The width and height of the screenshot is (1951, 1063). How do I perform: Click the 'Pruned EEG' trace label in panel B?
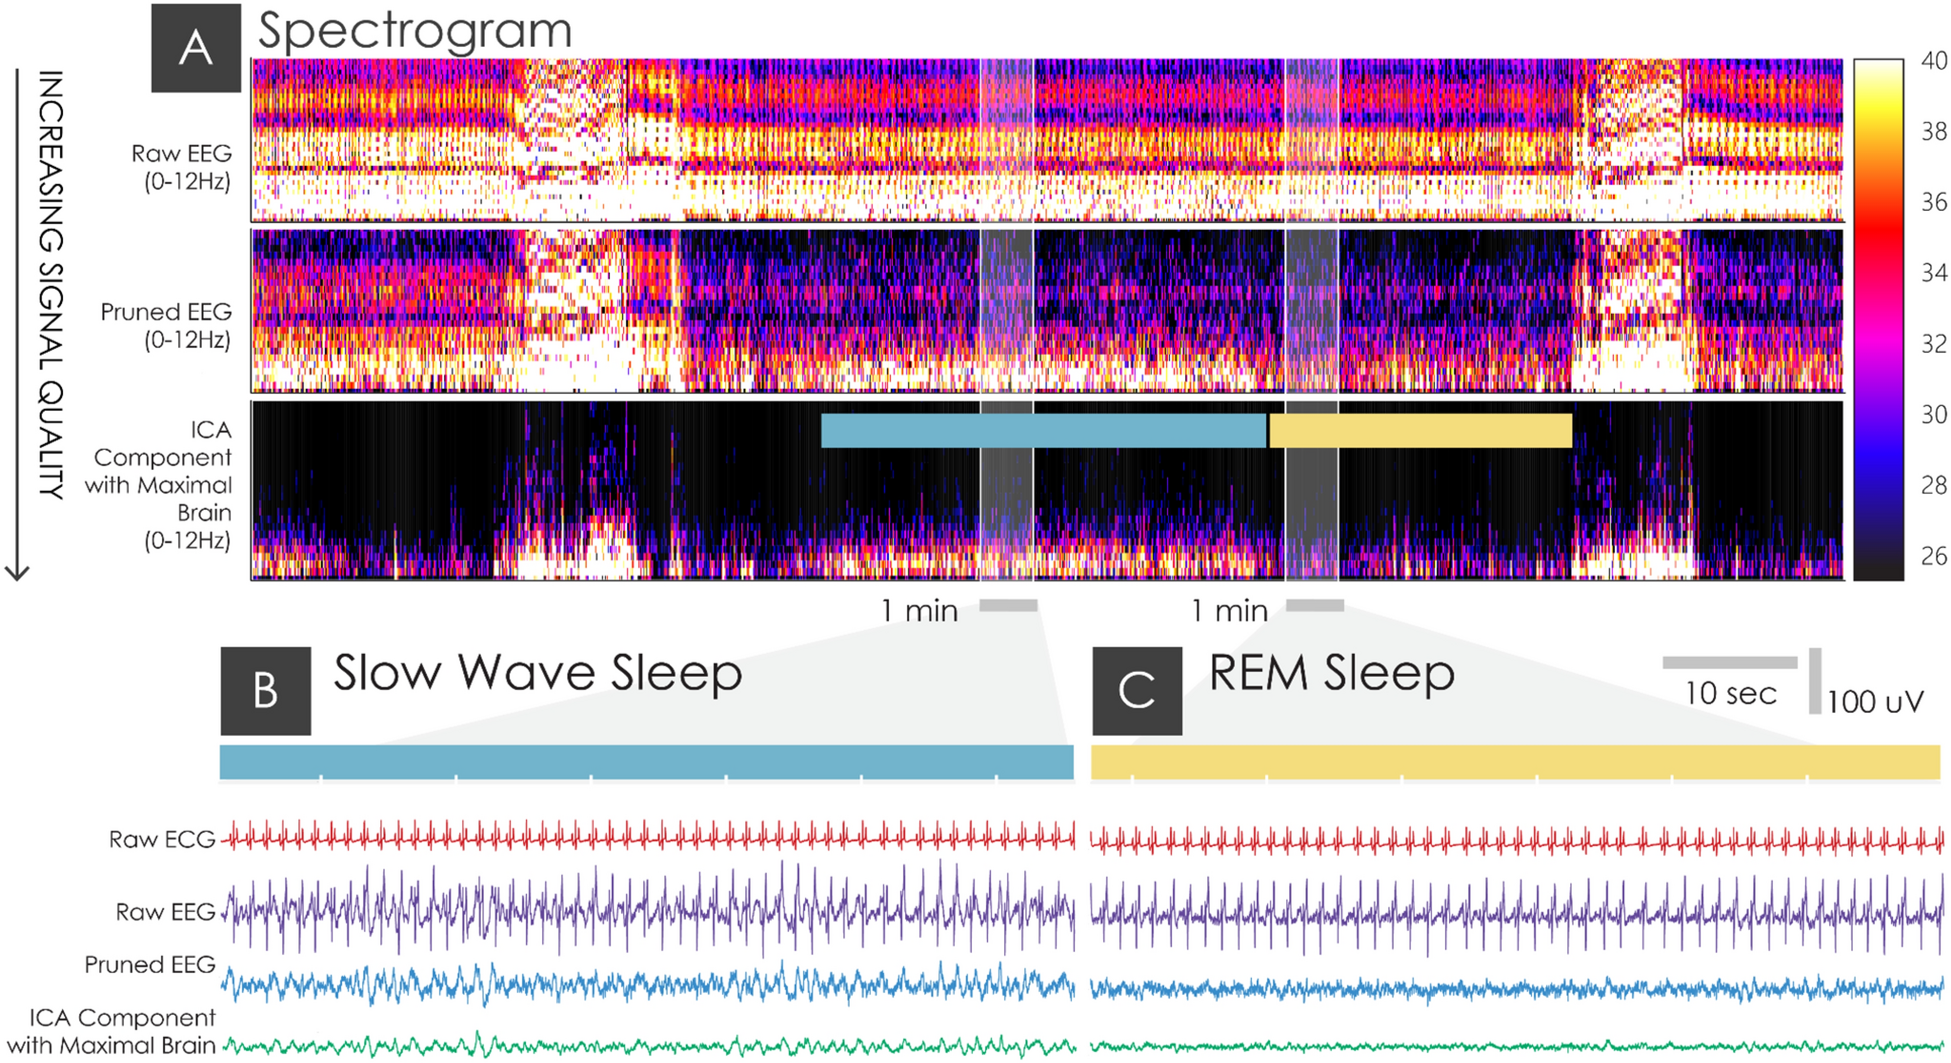tap(150, 965)
